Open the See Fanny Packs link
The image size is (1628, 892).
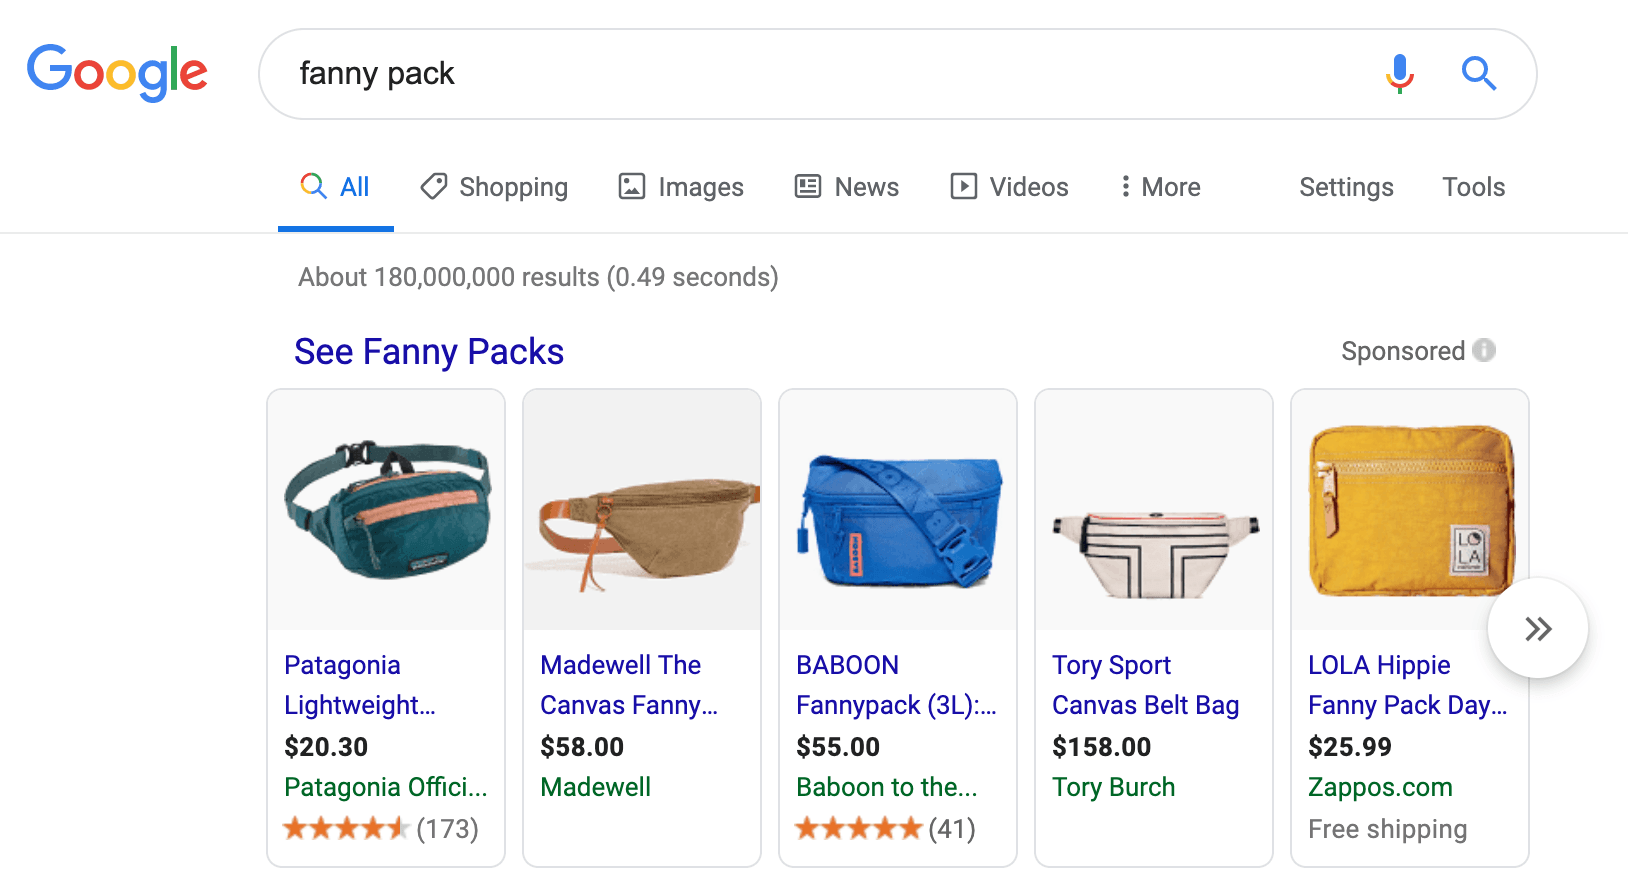click(429, 352)
